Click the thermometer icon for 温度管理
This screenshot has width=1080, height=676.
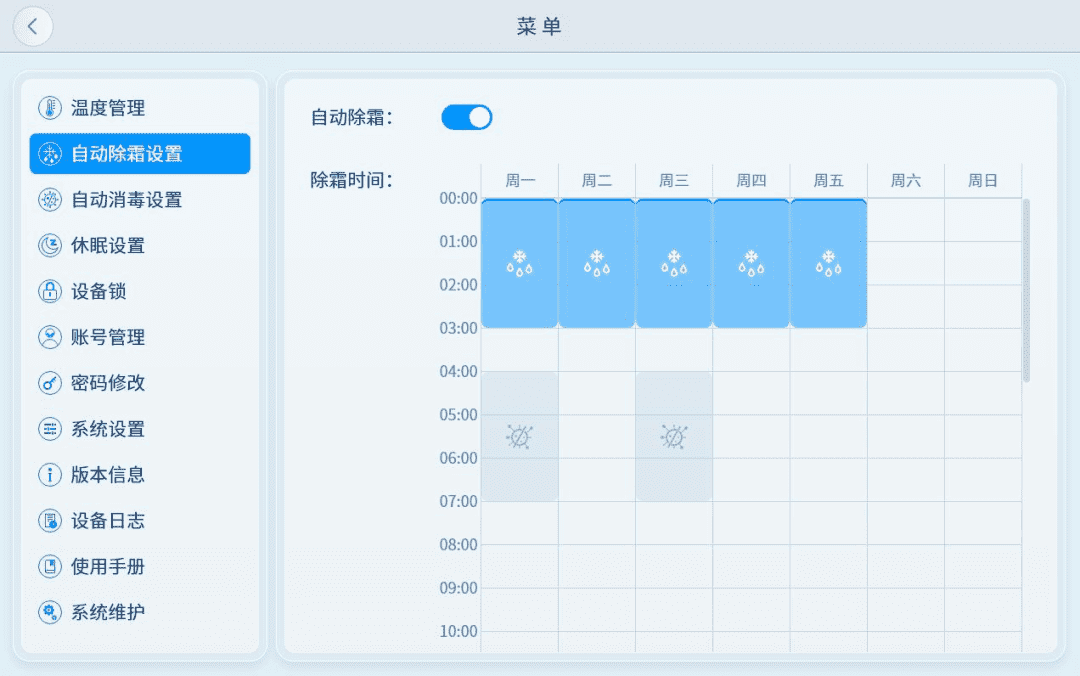[x=49, y=108]
